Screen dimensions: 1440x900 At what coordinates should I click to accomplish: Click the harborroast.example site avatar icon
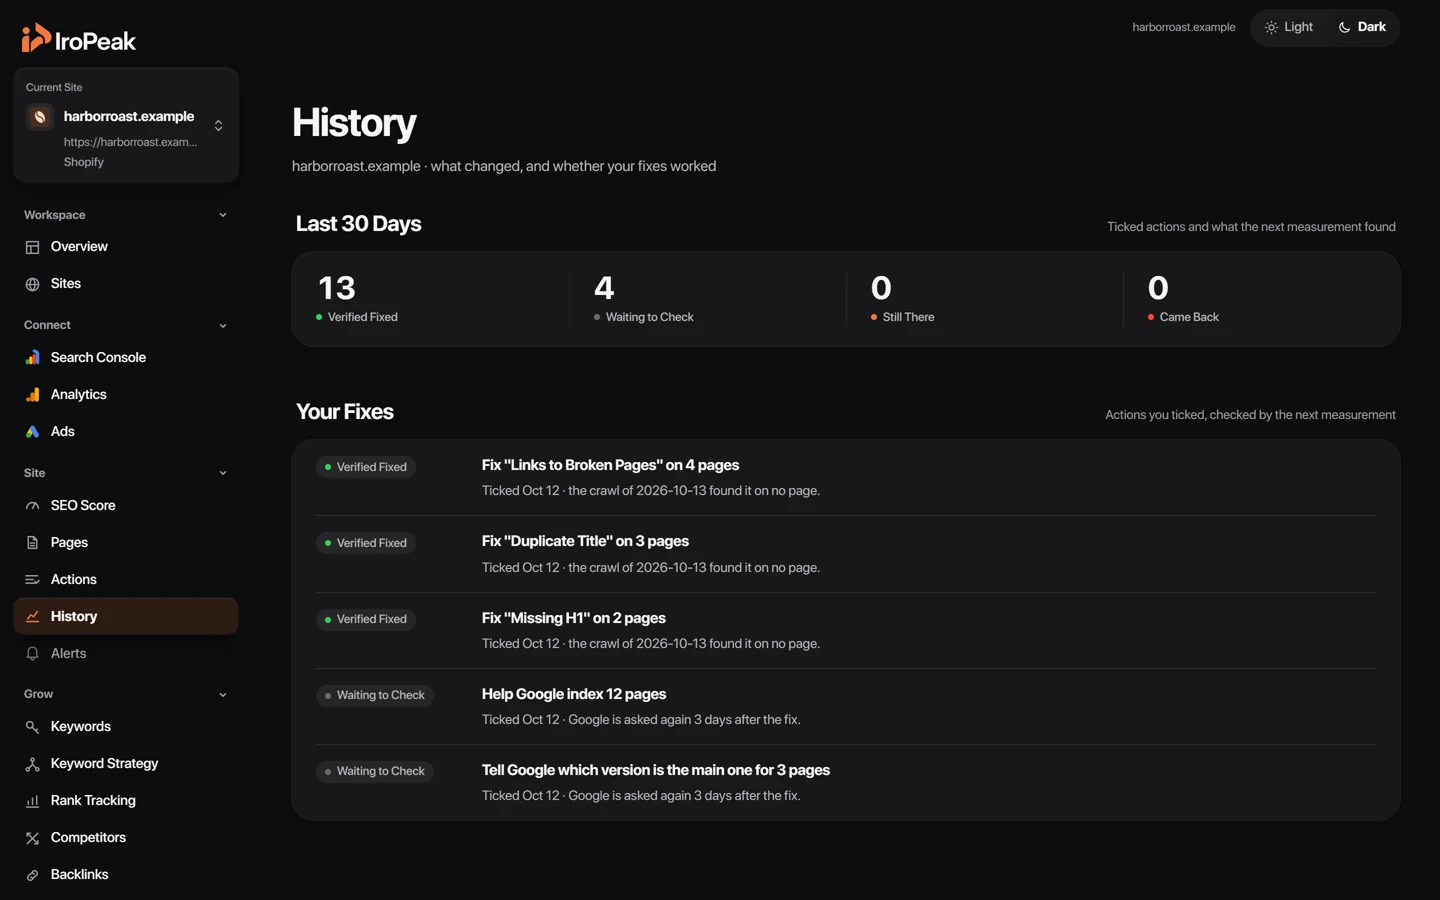40,117
